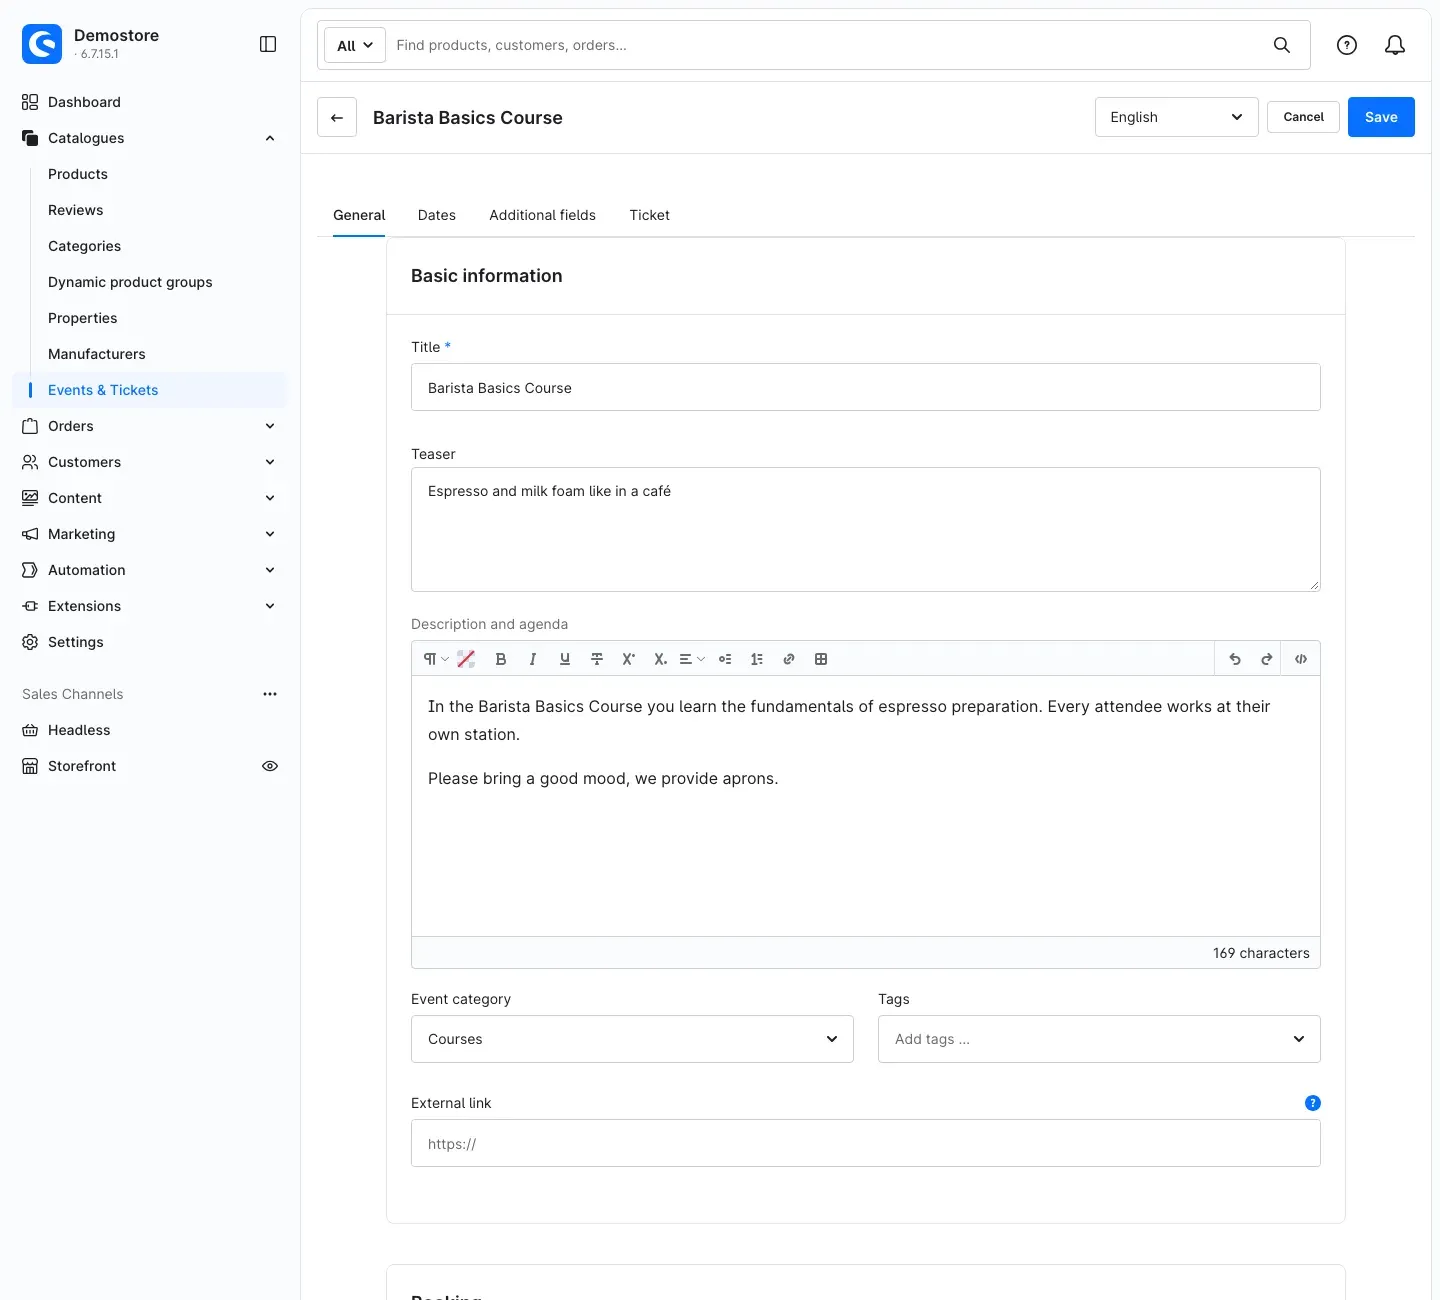Apply strikethrough in the description toolbar
The image size is (1440, 1300).
tap(597, 659)
